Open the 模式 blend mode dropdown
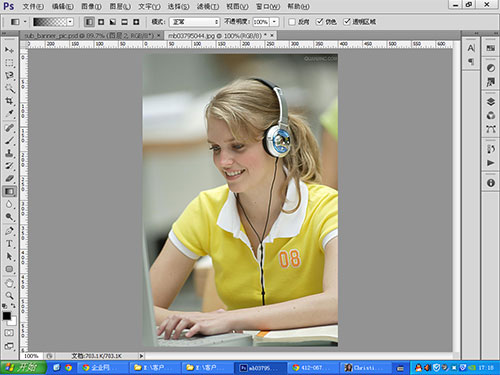500x375 pixels. [194, 22]
